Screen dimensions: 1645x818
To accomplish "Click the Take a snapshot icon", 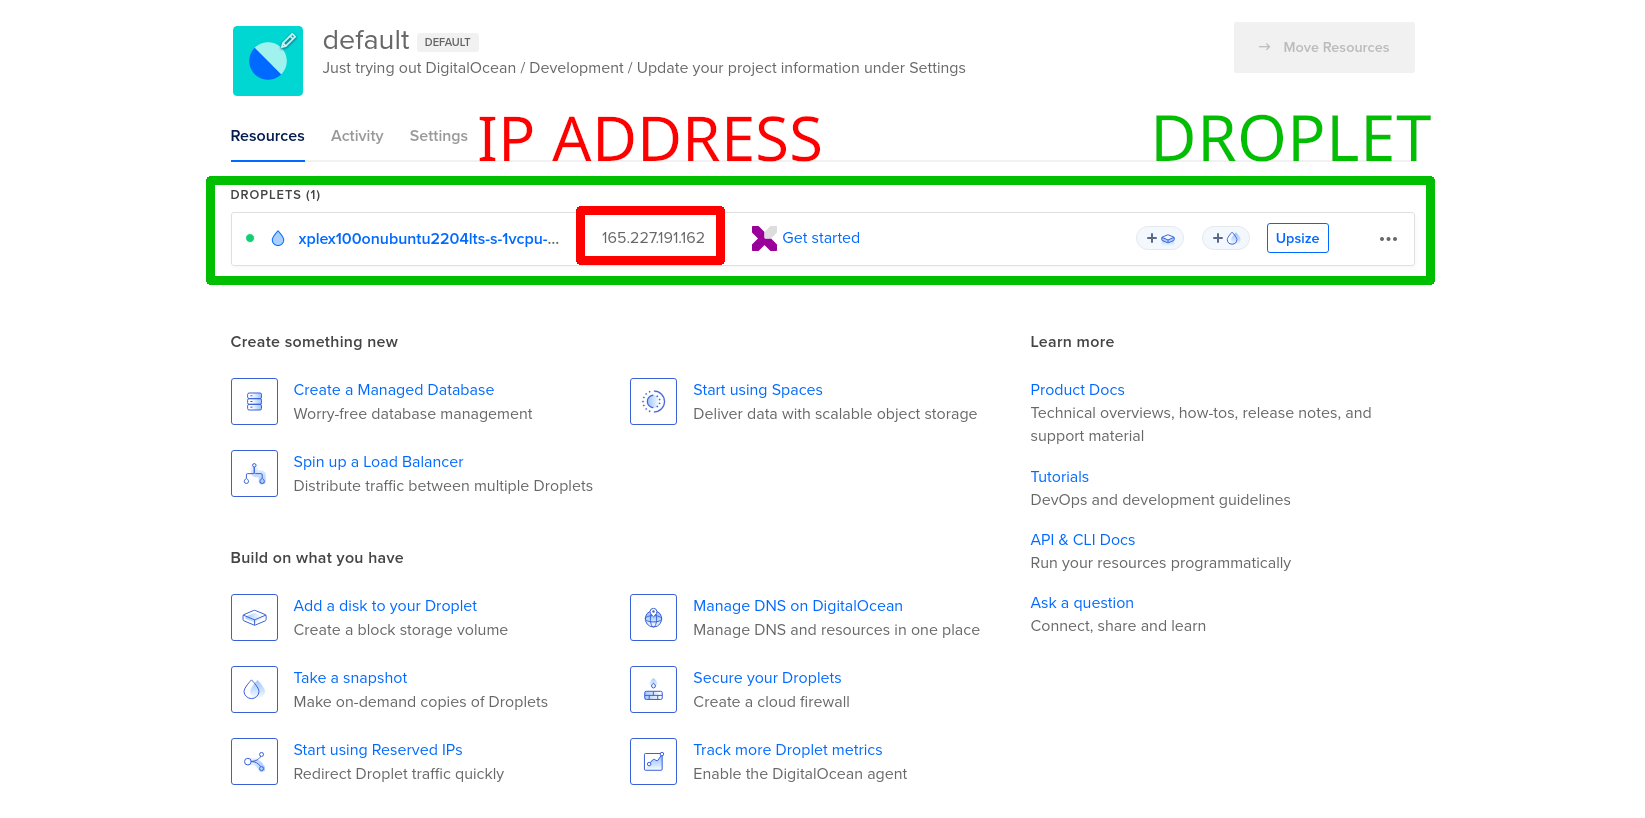I will (254, 689).
